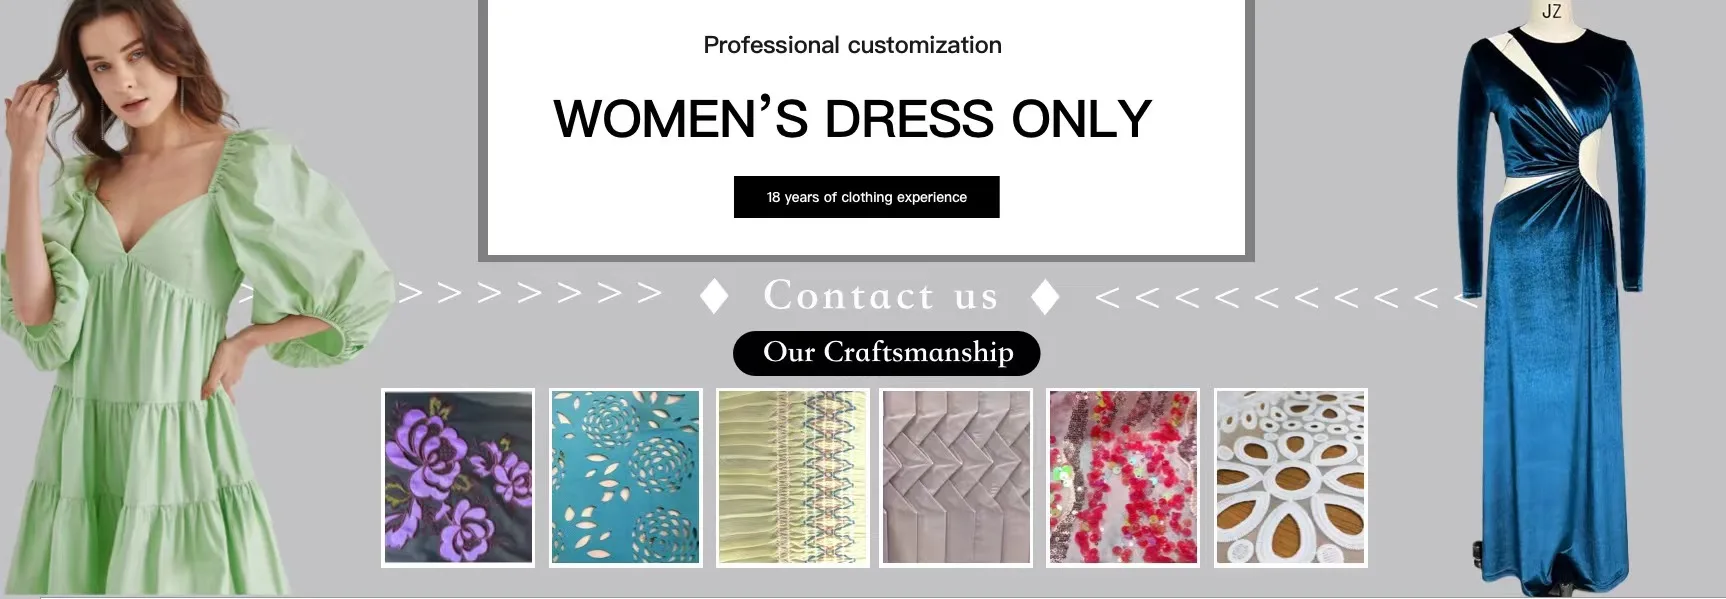Click the JZ label on mannequin neck
This screenshot has height=599, width=1726.
[1552, 11]
